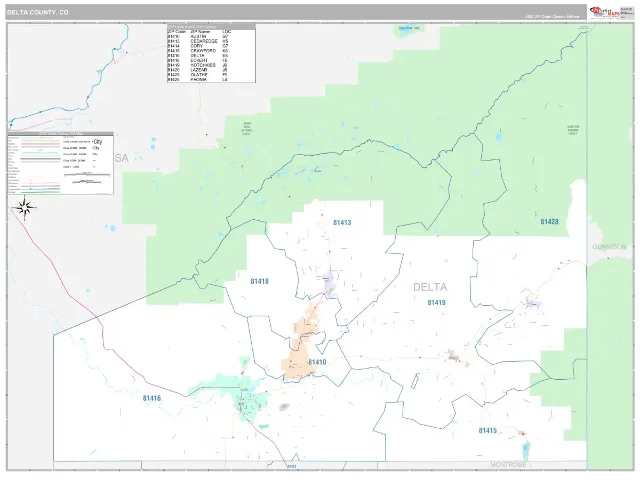Click the large DELTA county name label
Screen dimensions: 640x480
430,287
